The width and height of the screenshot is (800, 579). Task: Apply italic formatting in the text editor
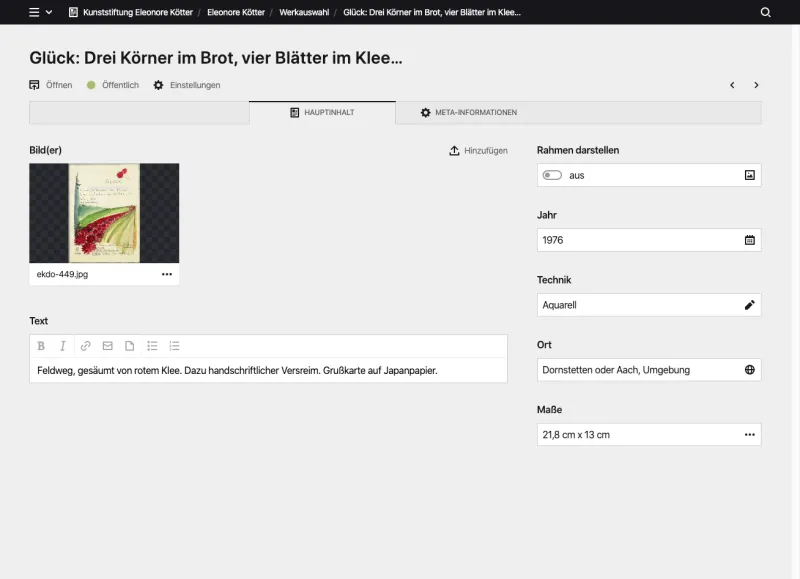[x=62, y=345]
